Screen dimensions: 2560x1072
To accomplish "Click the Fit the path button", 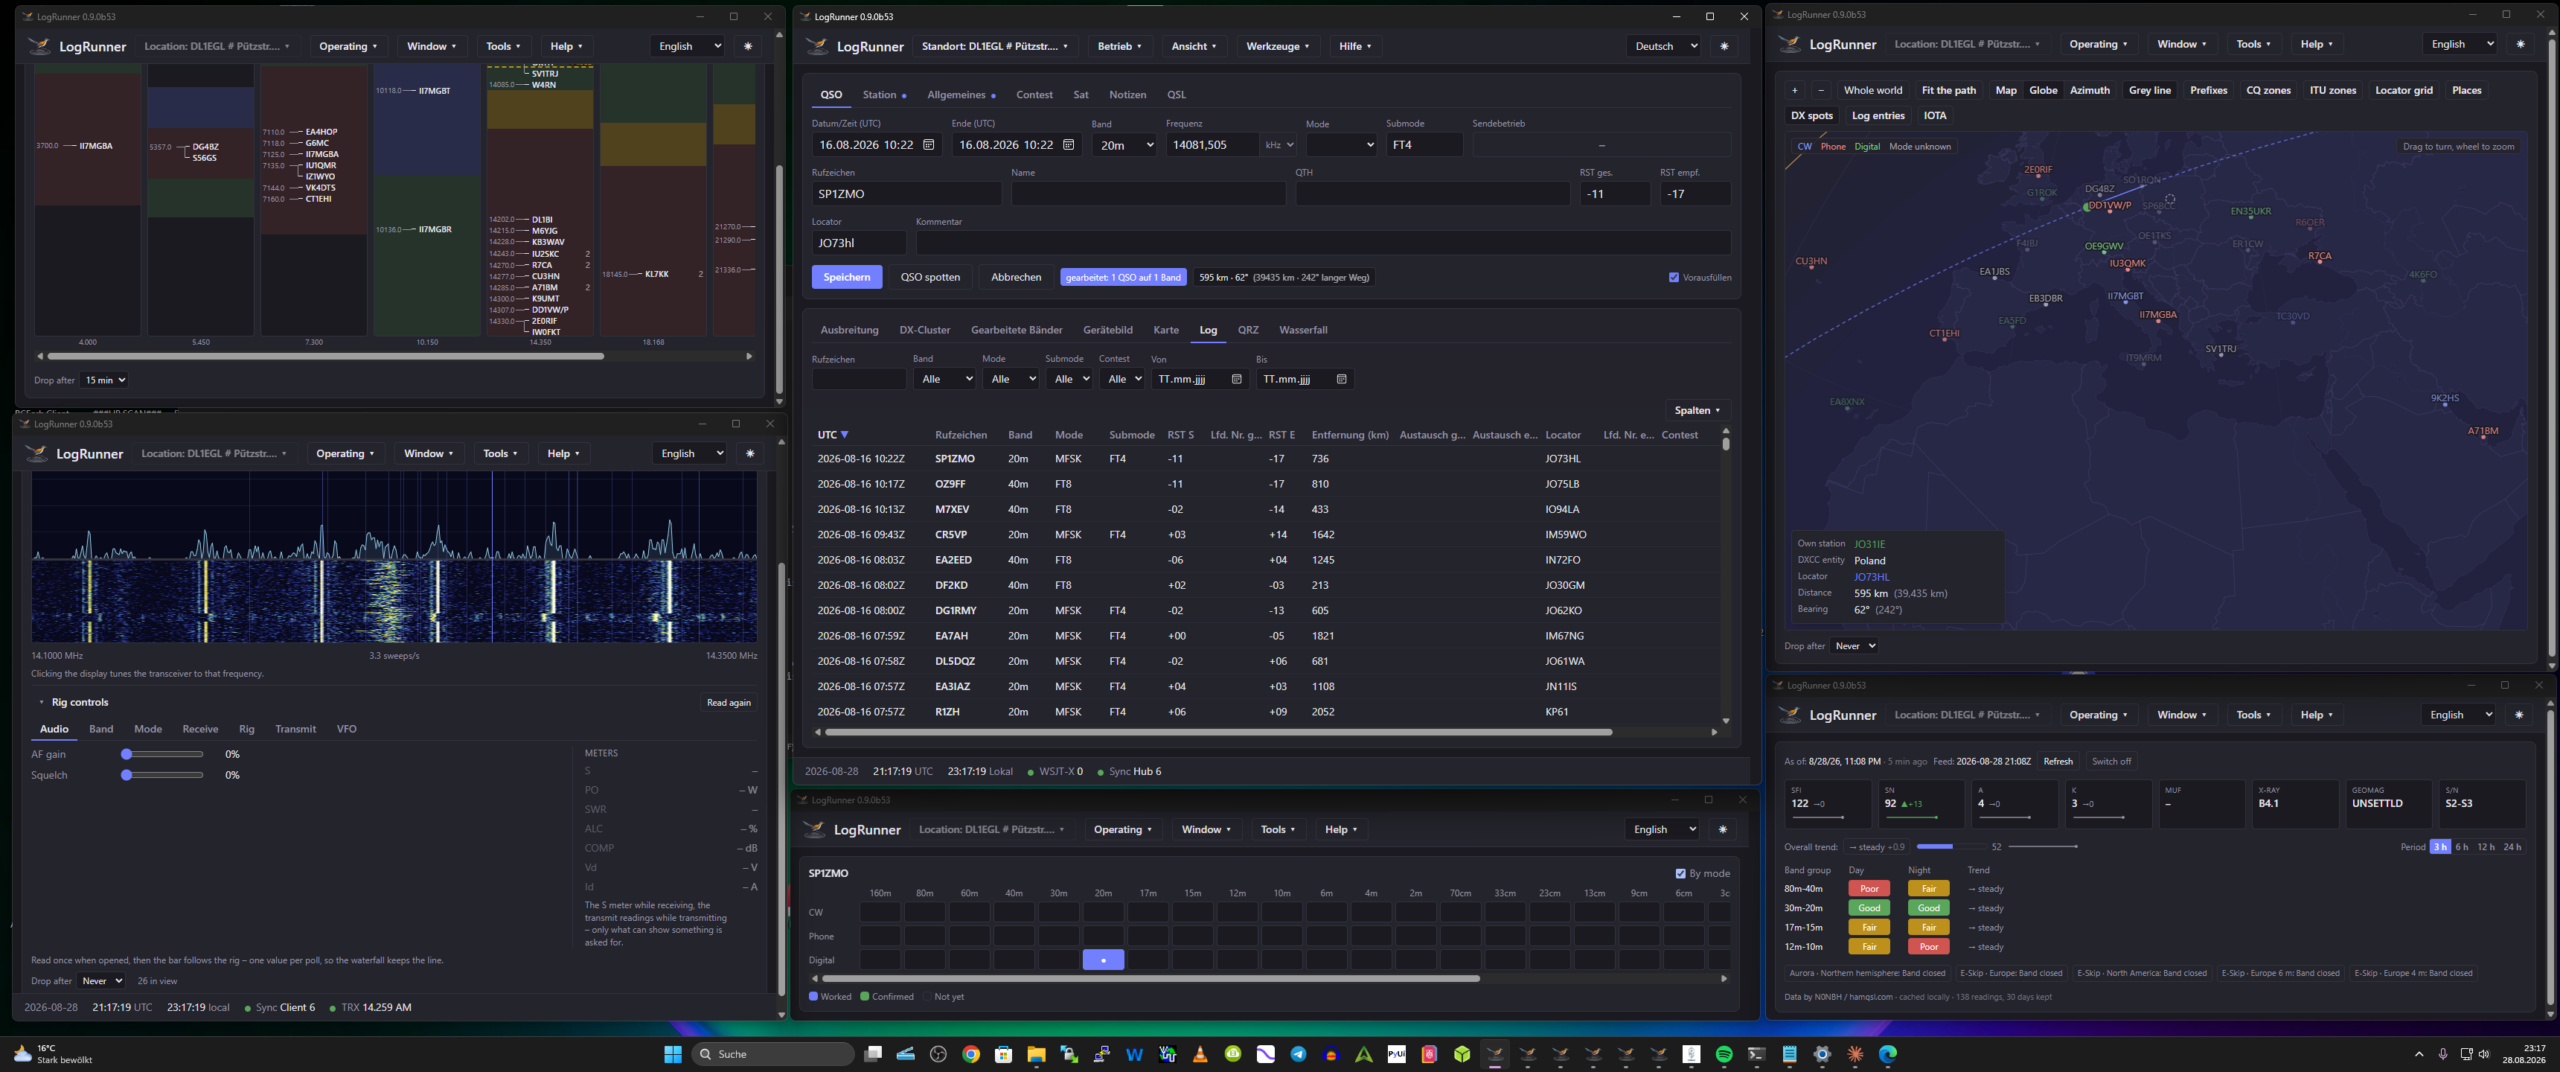I will pos(1949,90).
